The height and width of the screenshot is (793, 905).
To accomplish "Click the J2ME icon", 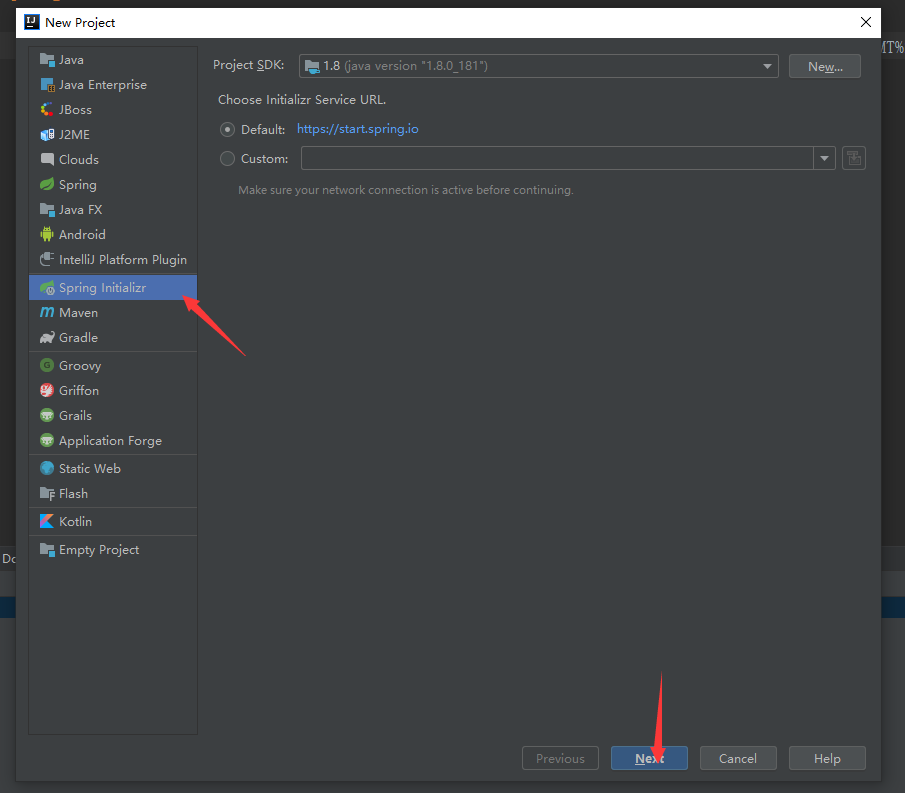I will pos(47,134).
